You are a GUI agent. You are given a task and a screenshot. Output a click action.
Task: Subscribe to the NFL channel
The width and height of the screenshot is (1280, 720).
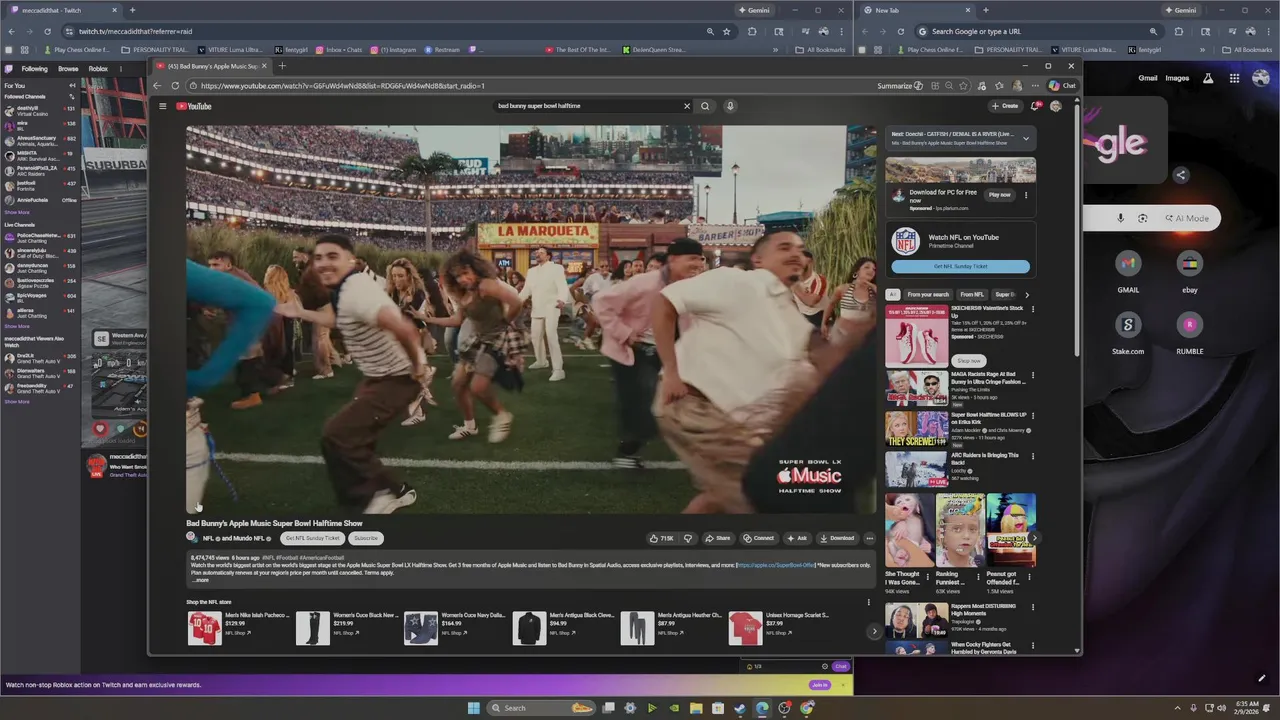pos(366,538)
